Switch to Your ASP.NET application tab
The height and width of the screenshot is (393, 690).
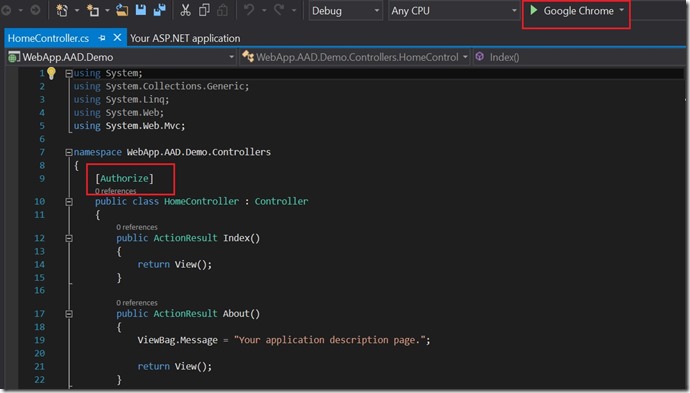pos(185,38)
